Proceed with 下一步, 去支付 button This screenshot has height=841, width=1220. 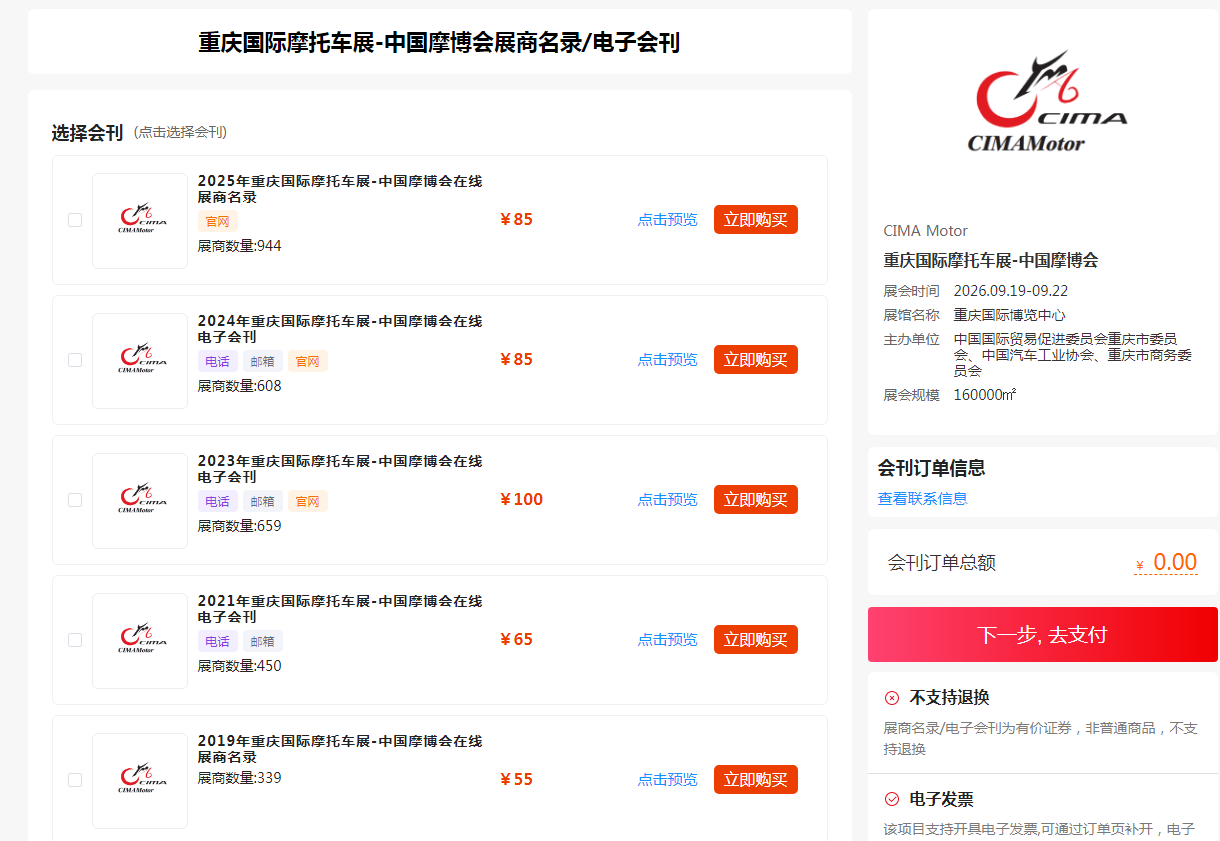(x=1042, y=635)
